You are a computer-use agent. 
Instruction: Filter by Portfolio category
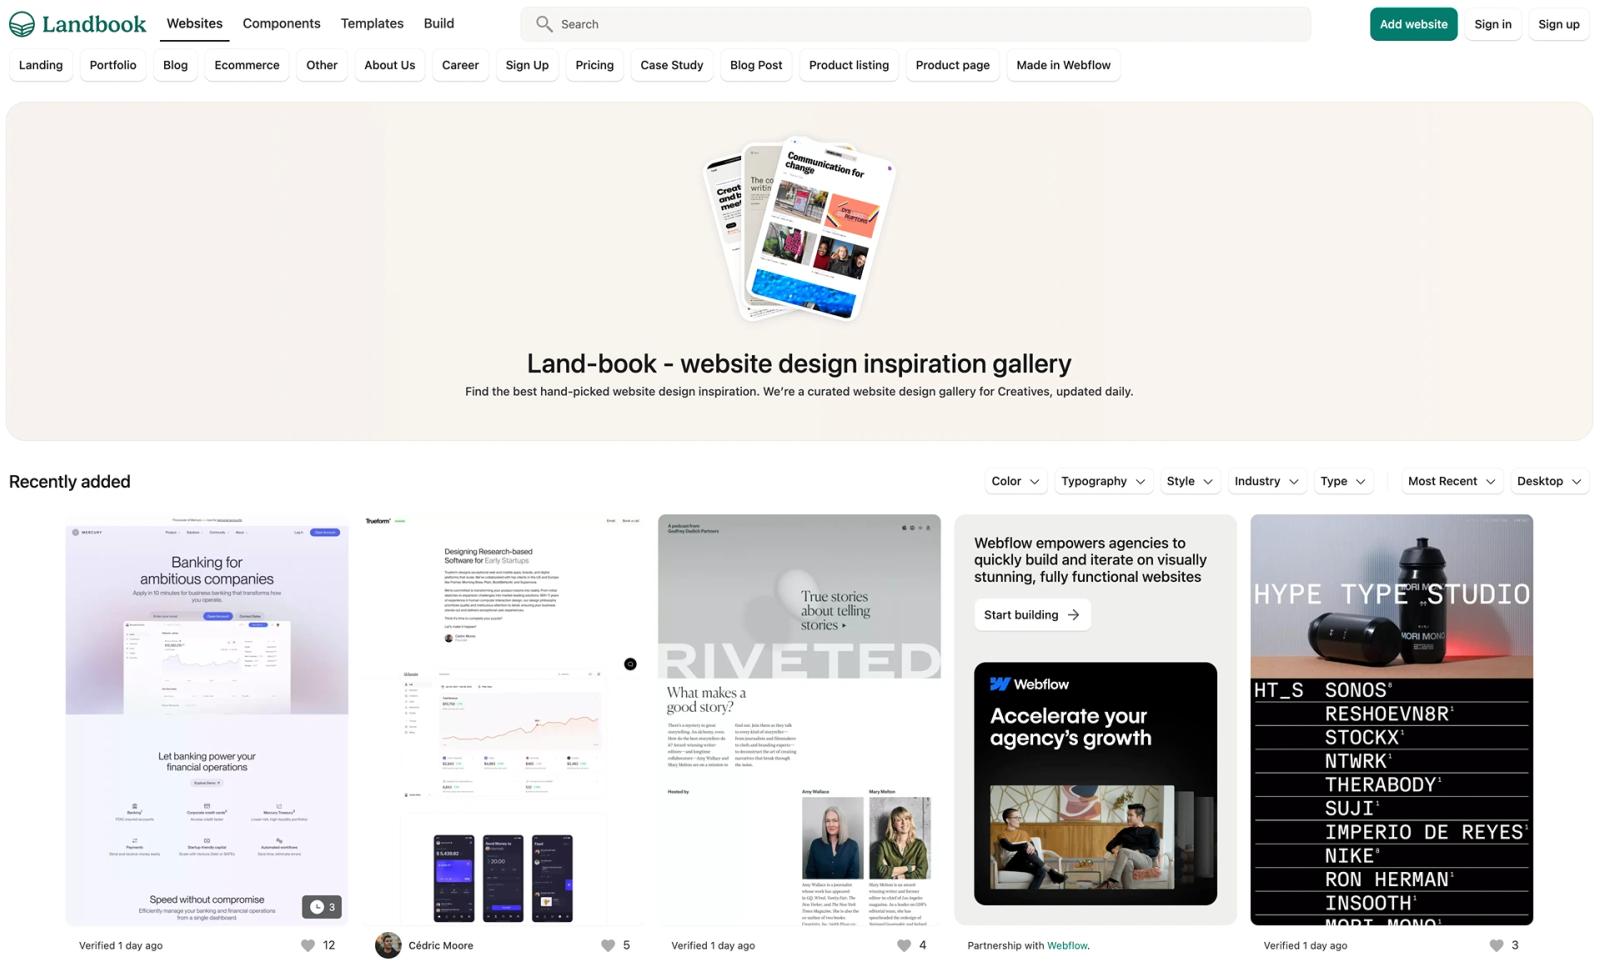(113, 65)
